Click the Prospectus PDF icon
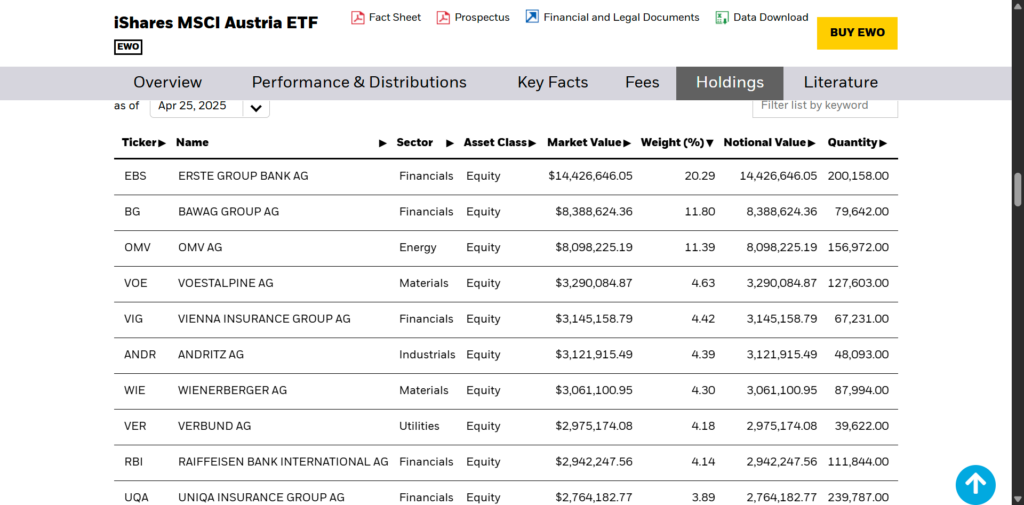Image resolution: width=1024 pixels, height=505 pixels. tap(443, 17)
